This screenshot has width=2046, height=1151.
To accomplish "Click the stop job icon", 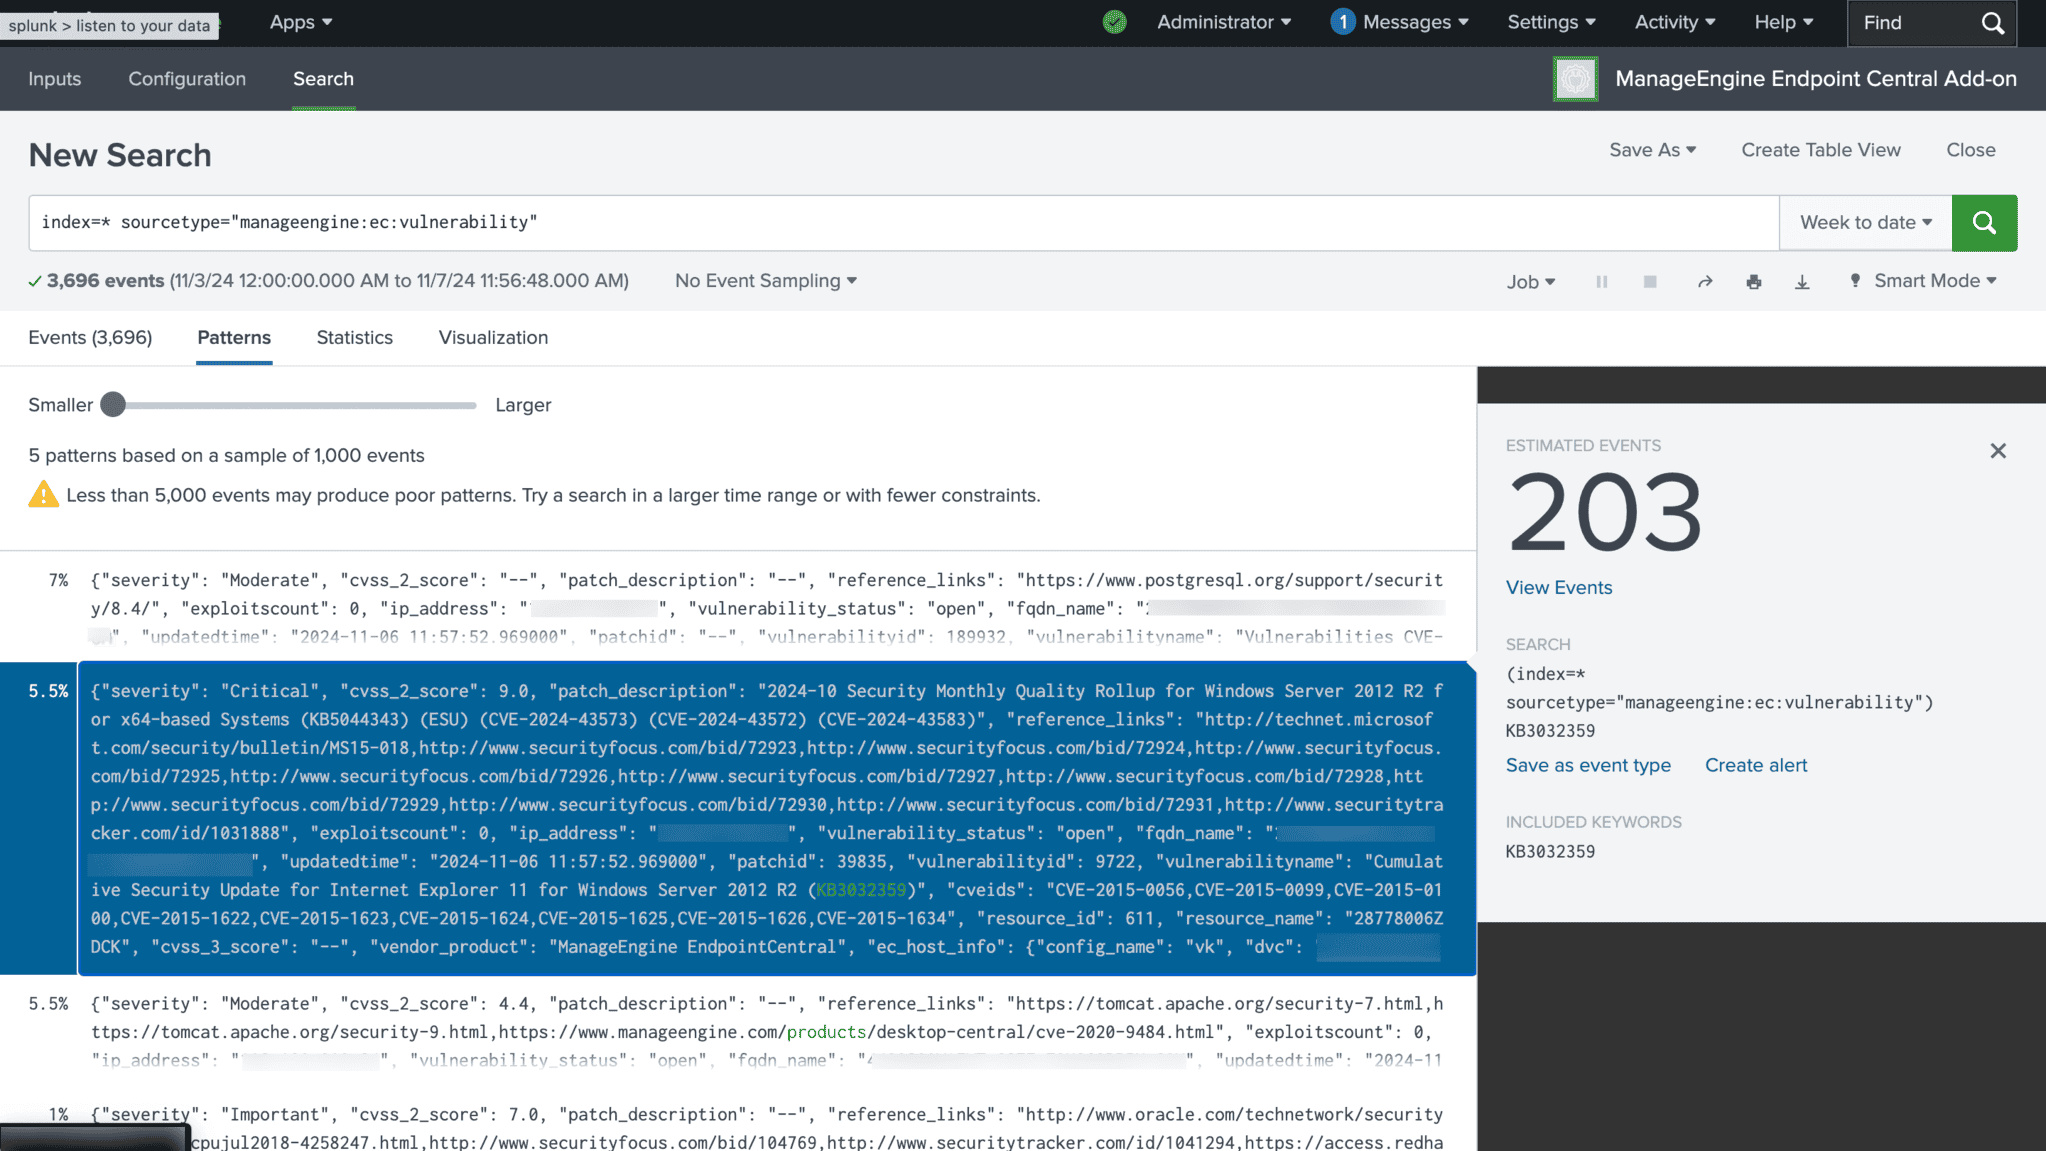I will (1650, 282).
